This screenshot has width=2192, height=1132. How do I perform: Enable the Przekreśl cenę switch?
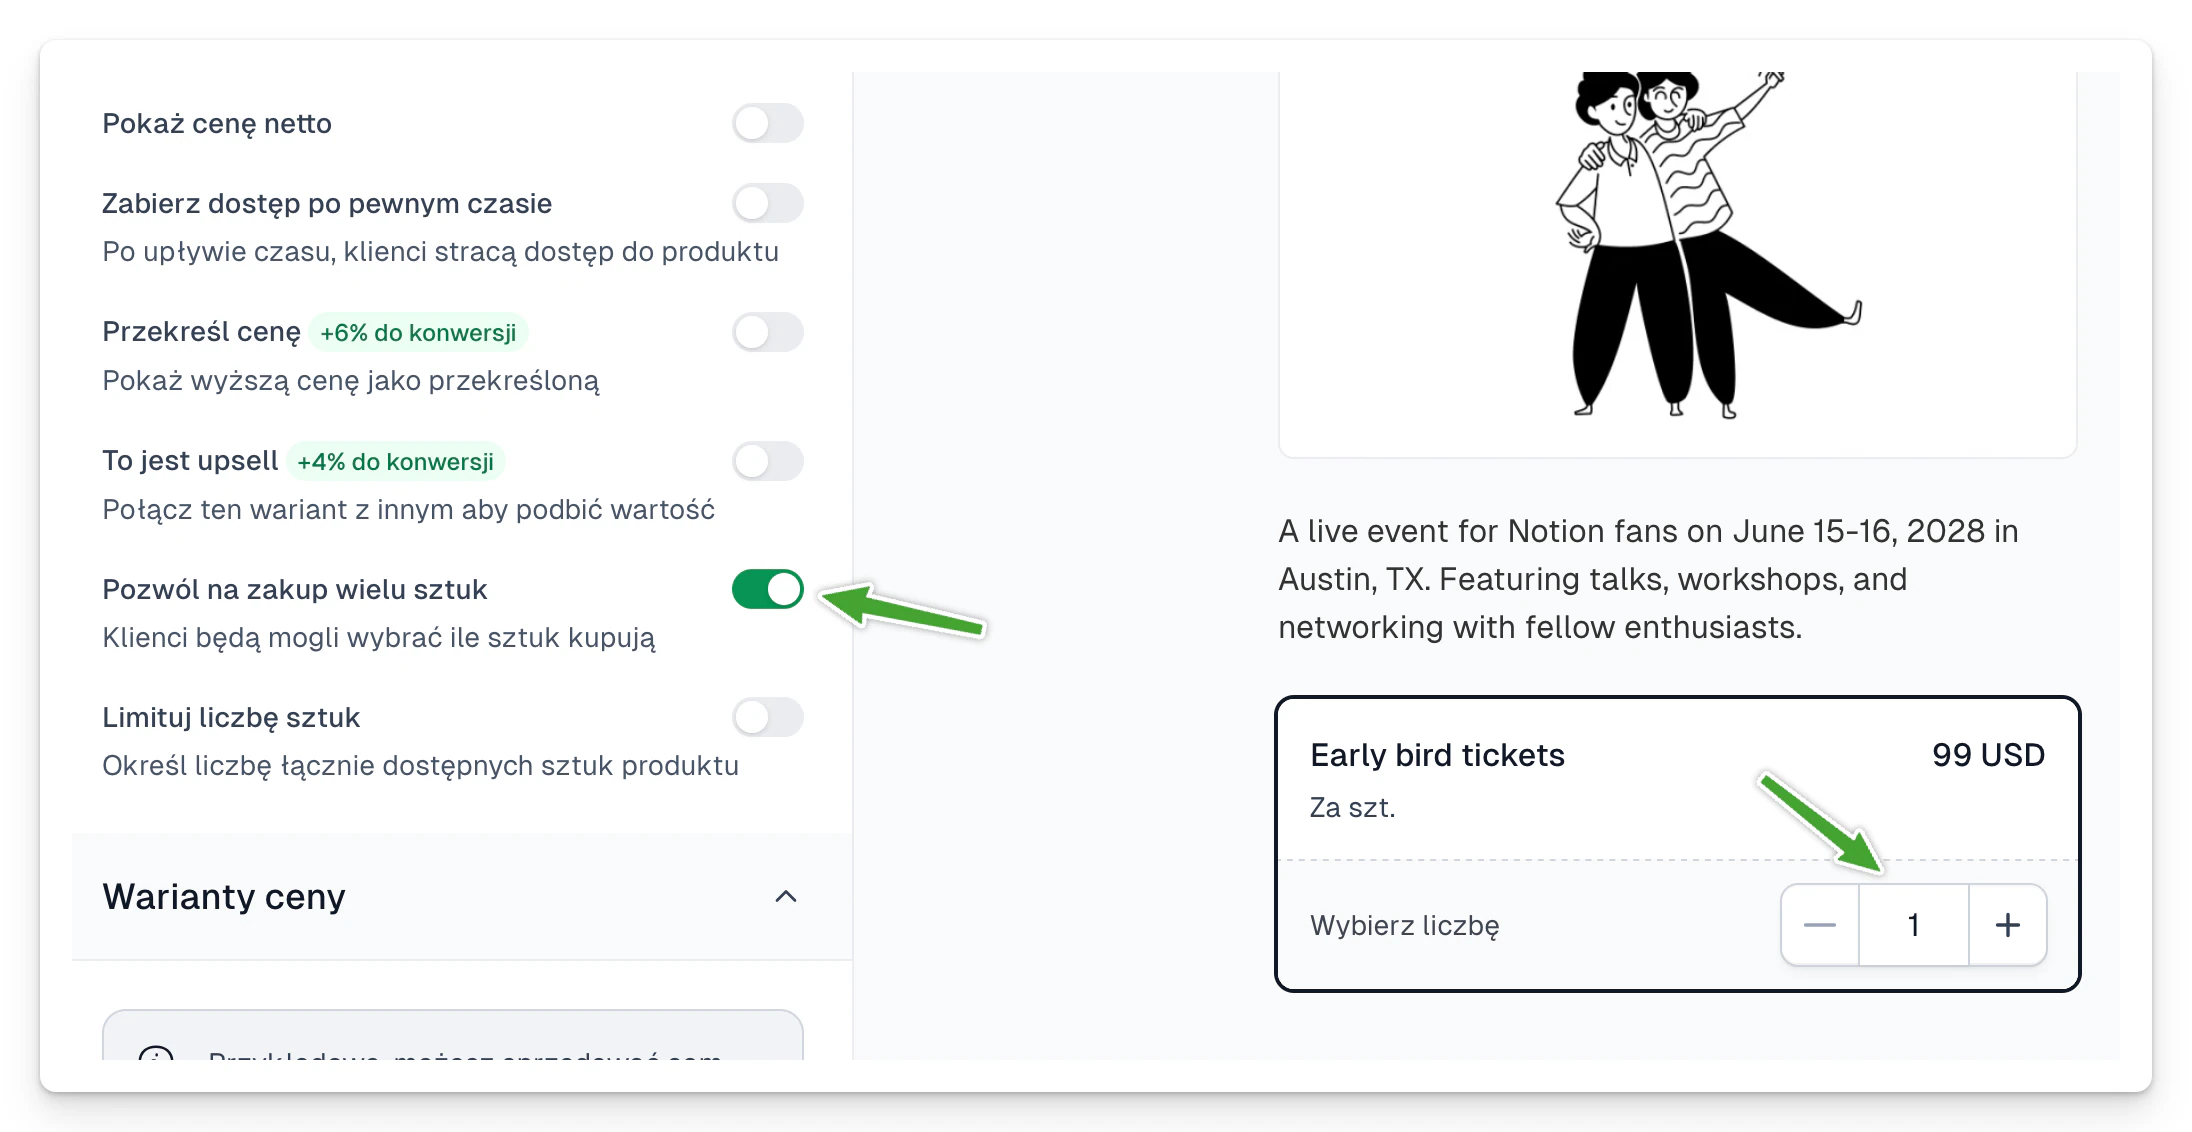pos(767,332)
